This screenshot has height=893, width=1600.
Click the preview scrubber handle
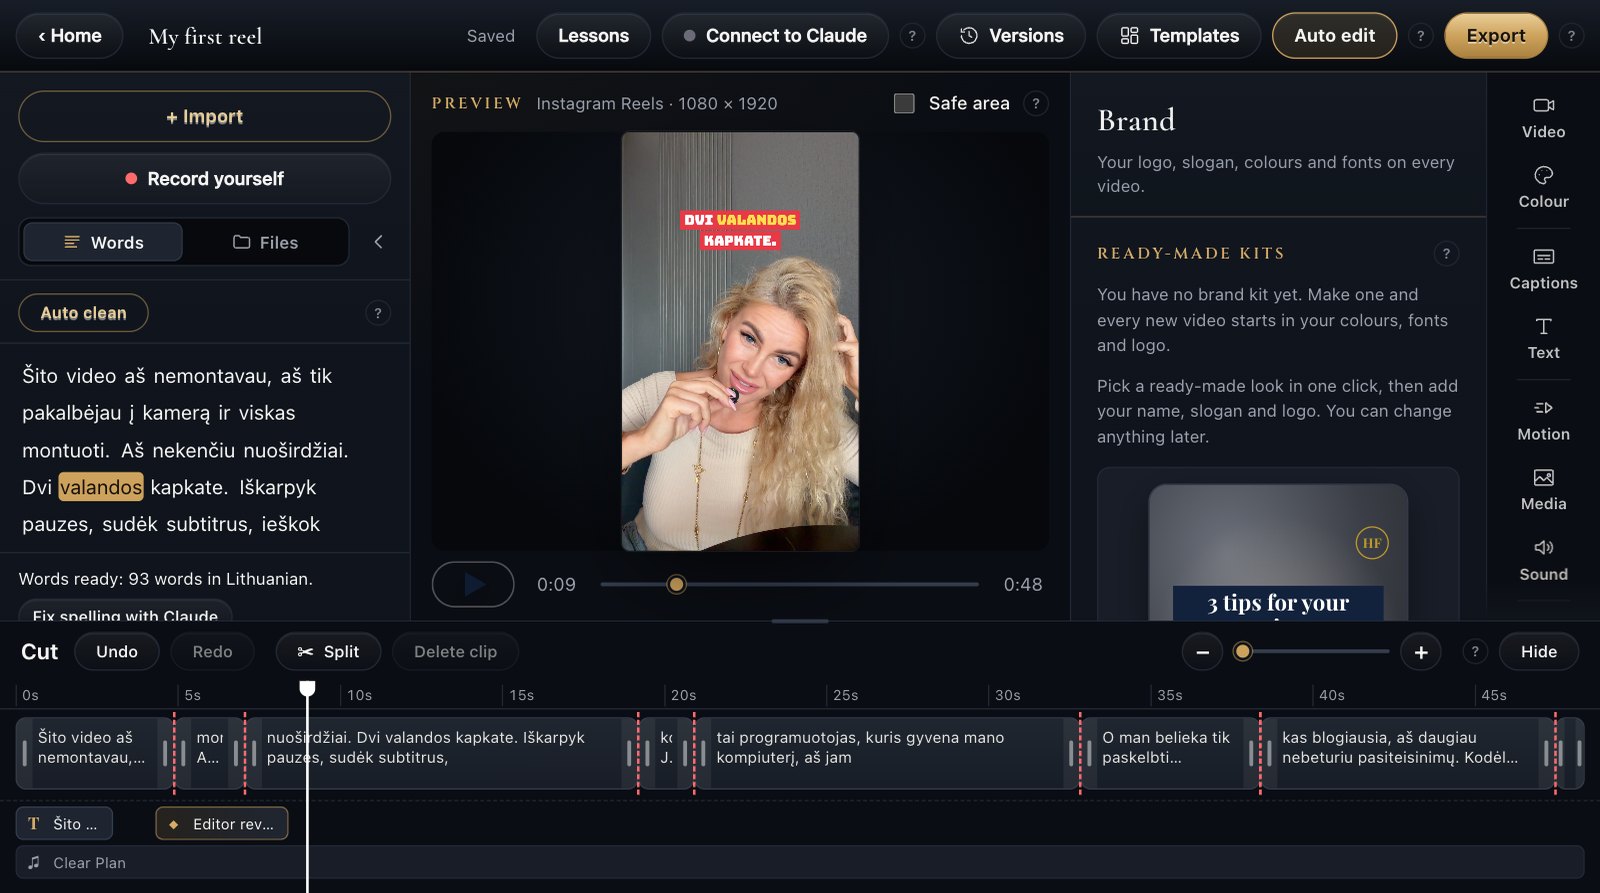(x=677, y=584)
